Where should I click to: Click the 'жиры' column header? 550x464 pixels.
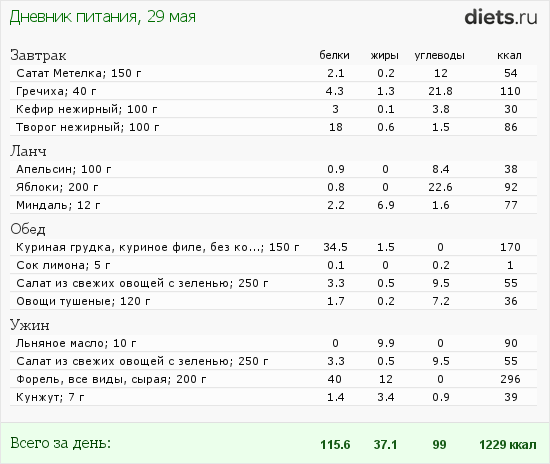coord(385,55)
